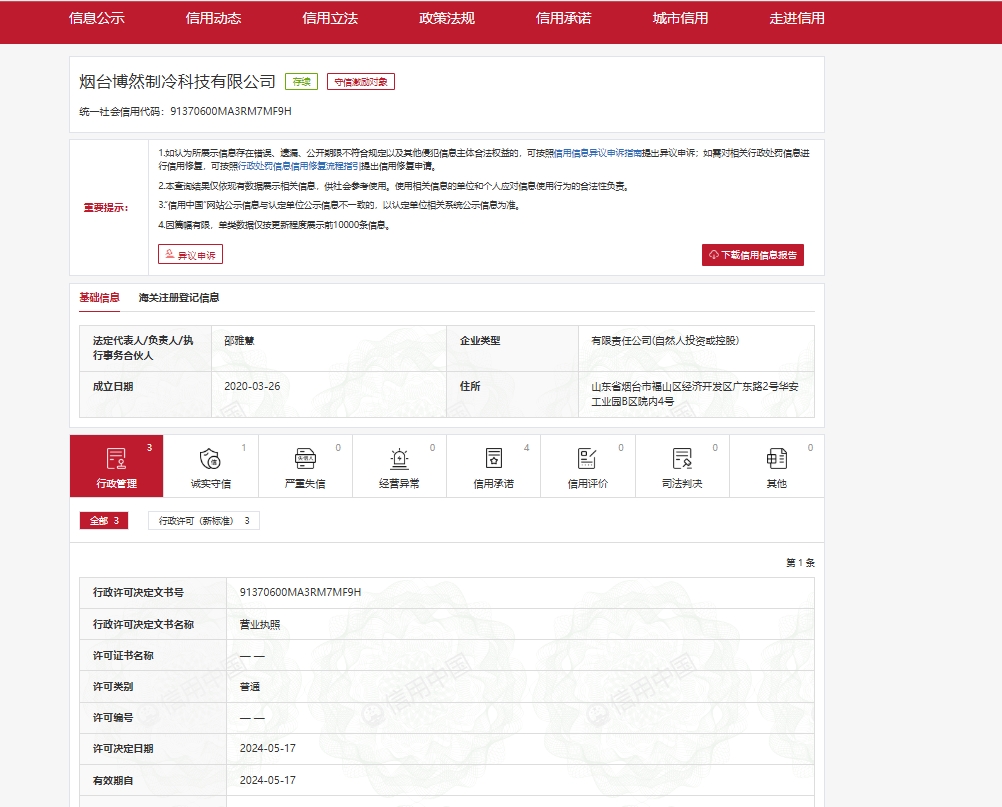Click the 守信激励对象 tag
Viewport: 1002px width, 807px height.
click(x=361, y=82)
